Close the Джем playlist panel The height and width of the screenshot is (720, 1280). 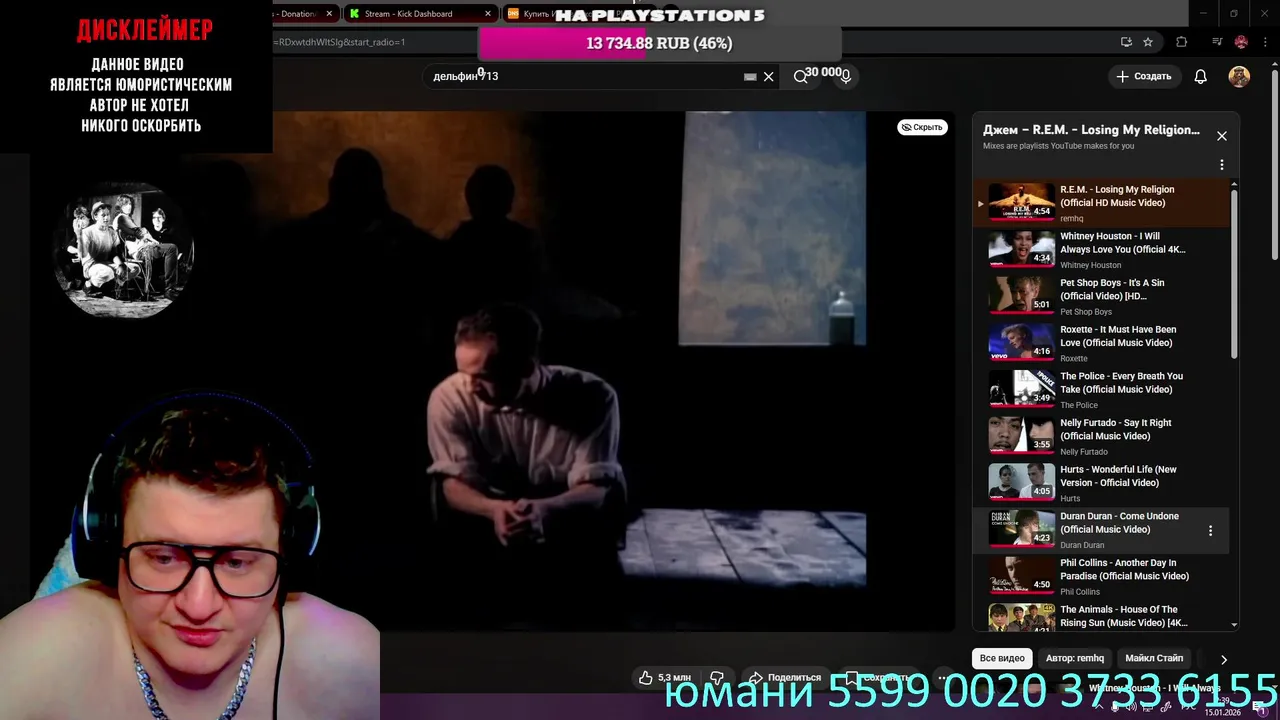point(1221,136)
